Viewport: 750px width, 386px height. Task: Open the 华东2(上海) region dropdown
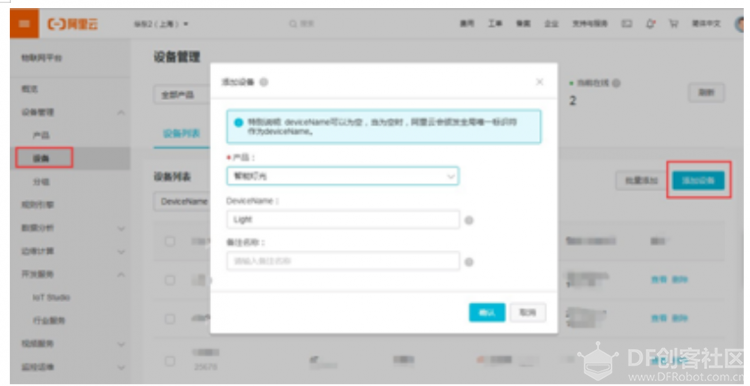(161, 24)
